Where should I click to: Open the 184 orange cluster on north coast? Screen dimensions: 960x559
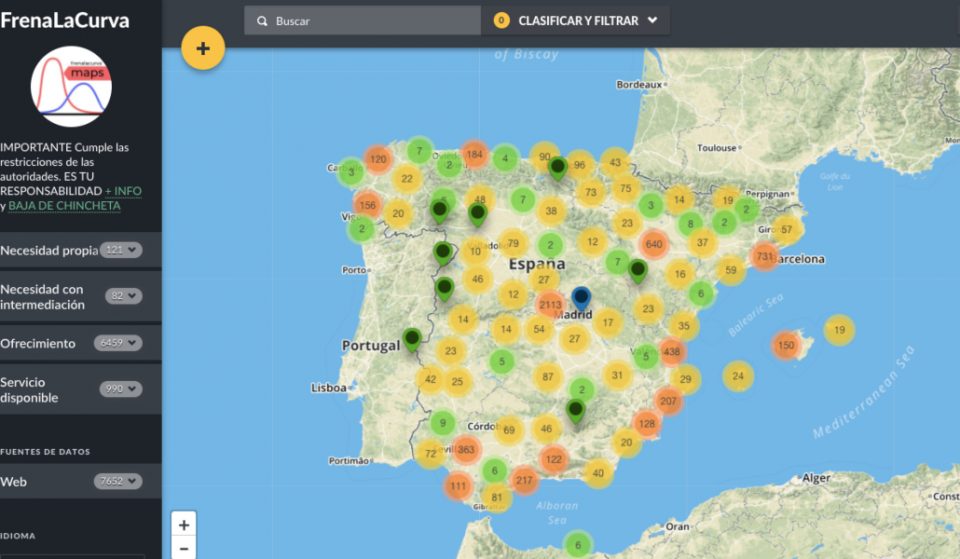click(474, 154)
